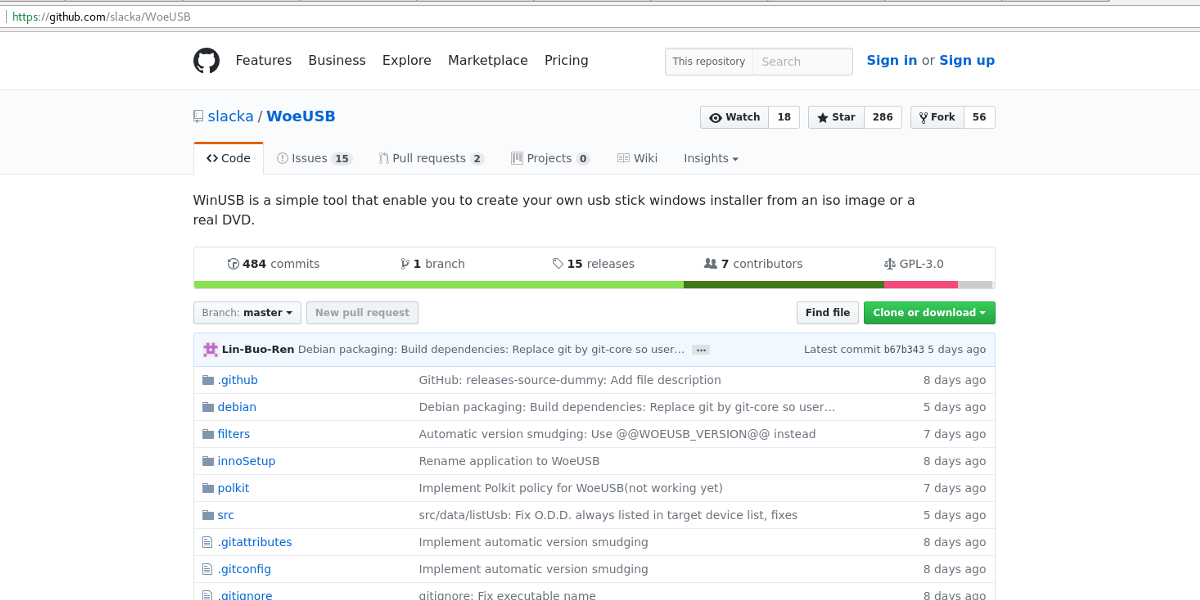Expand commit message with ellipsis button

coord(701,350)
